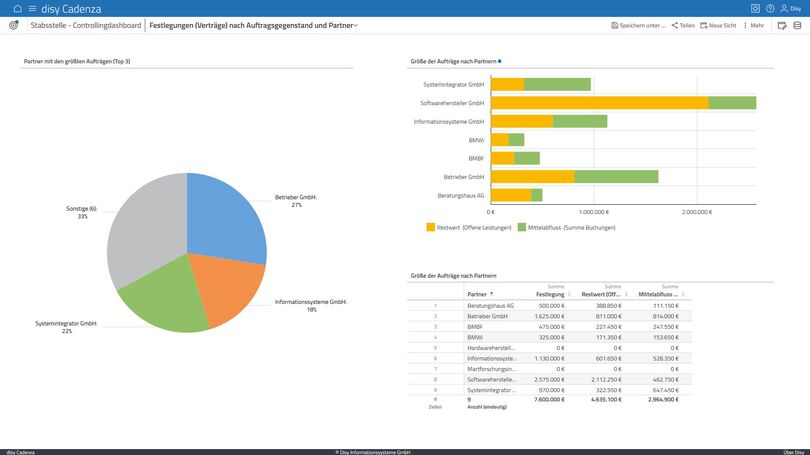Image resolution: width=810 pixels, height=455 pixels.
Task: Open the help question mark icon
Action: 770,8
